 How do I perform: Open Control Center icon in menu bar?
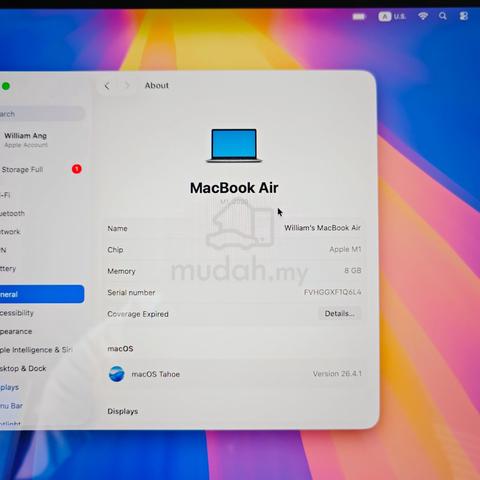pos(464,16)
